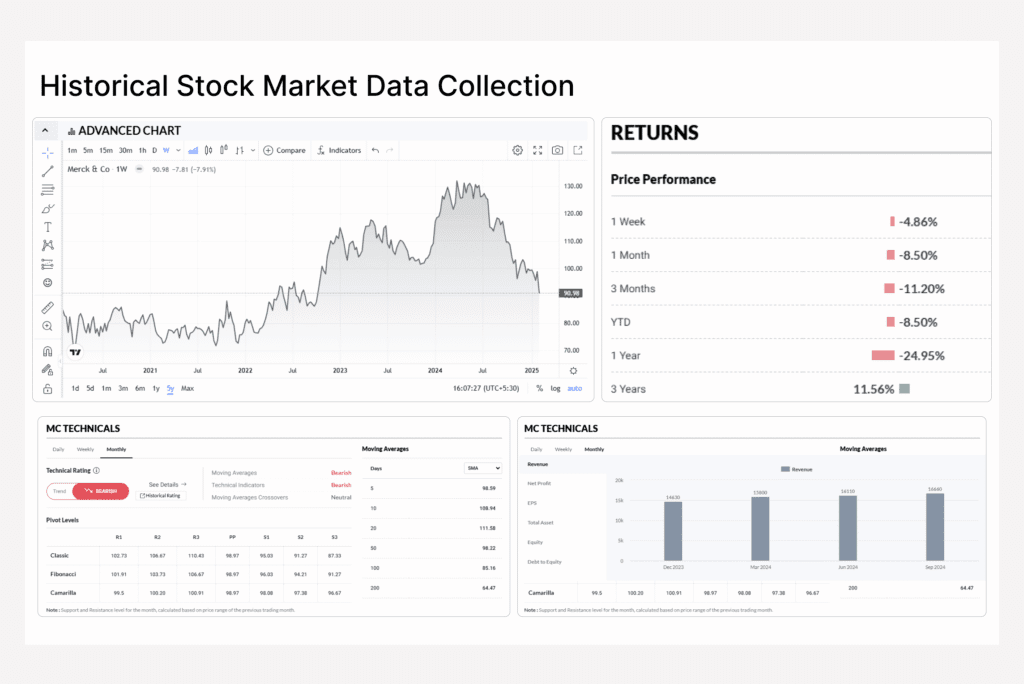Click the Revenue legend color swatch

pyautogui.click(x=785, y=468)
